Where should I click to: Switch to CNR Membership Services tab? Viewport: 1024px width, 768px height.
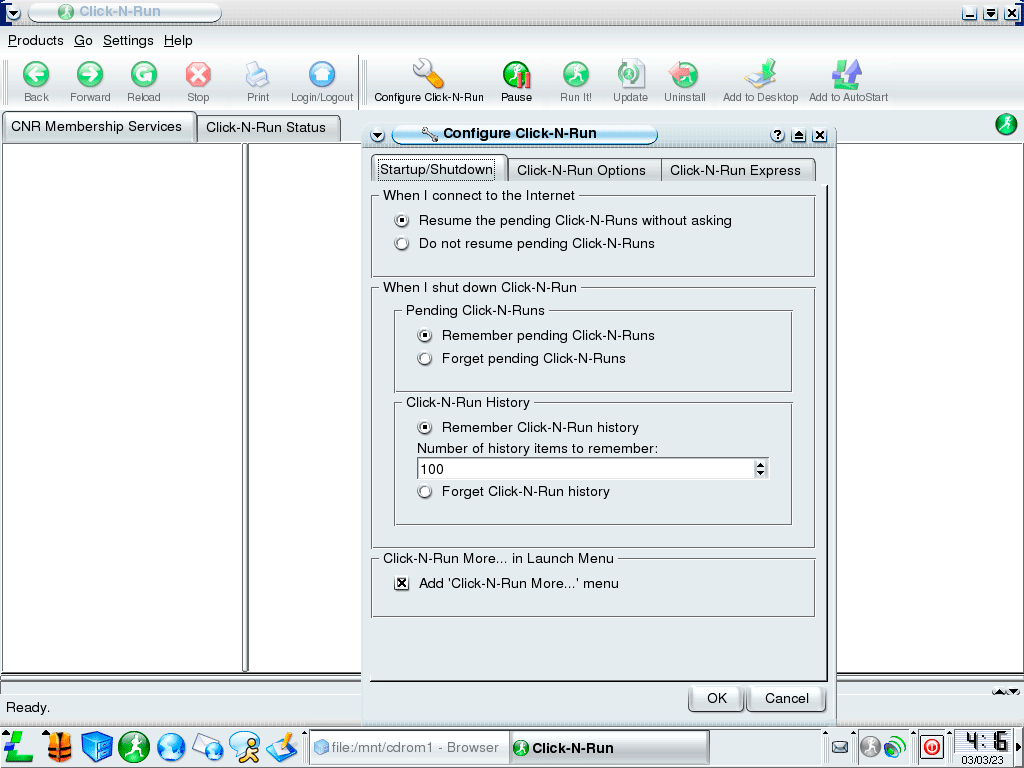[97, 127]
